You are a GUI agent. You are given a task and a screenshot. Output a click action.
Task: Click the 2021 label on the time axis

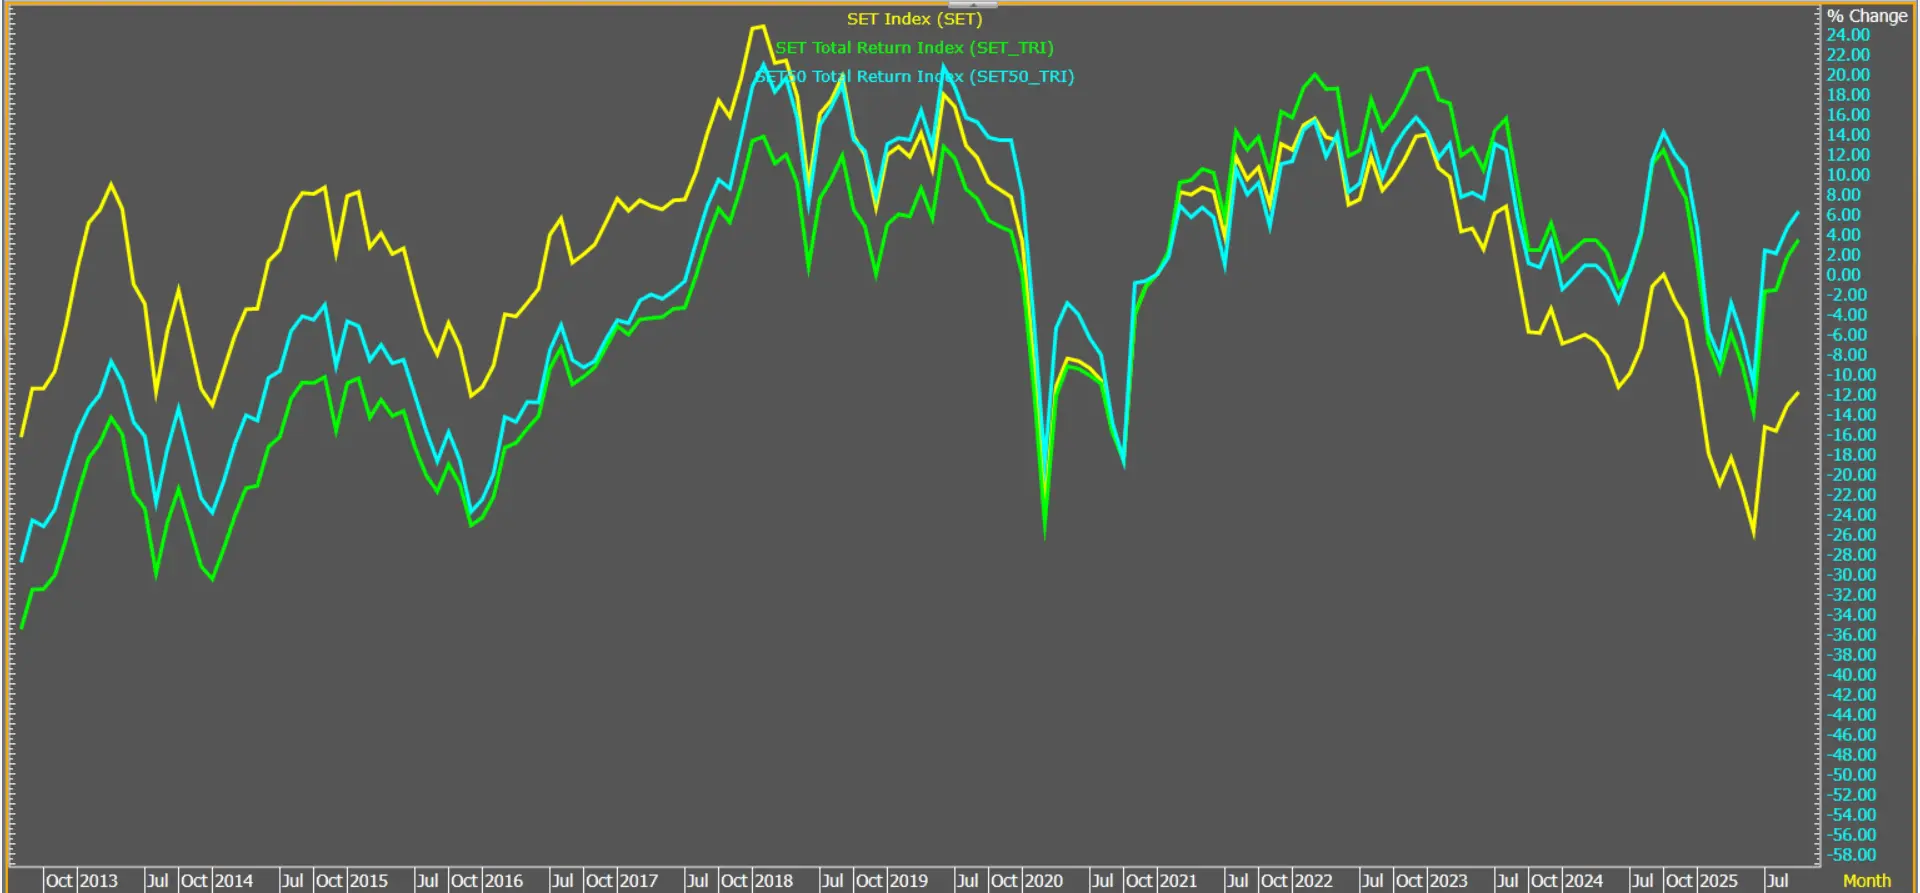1177,881
